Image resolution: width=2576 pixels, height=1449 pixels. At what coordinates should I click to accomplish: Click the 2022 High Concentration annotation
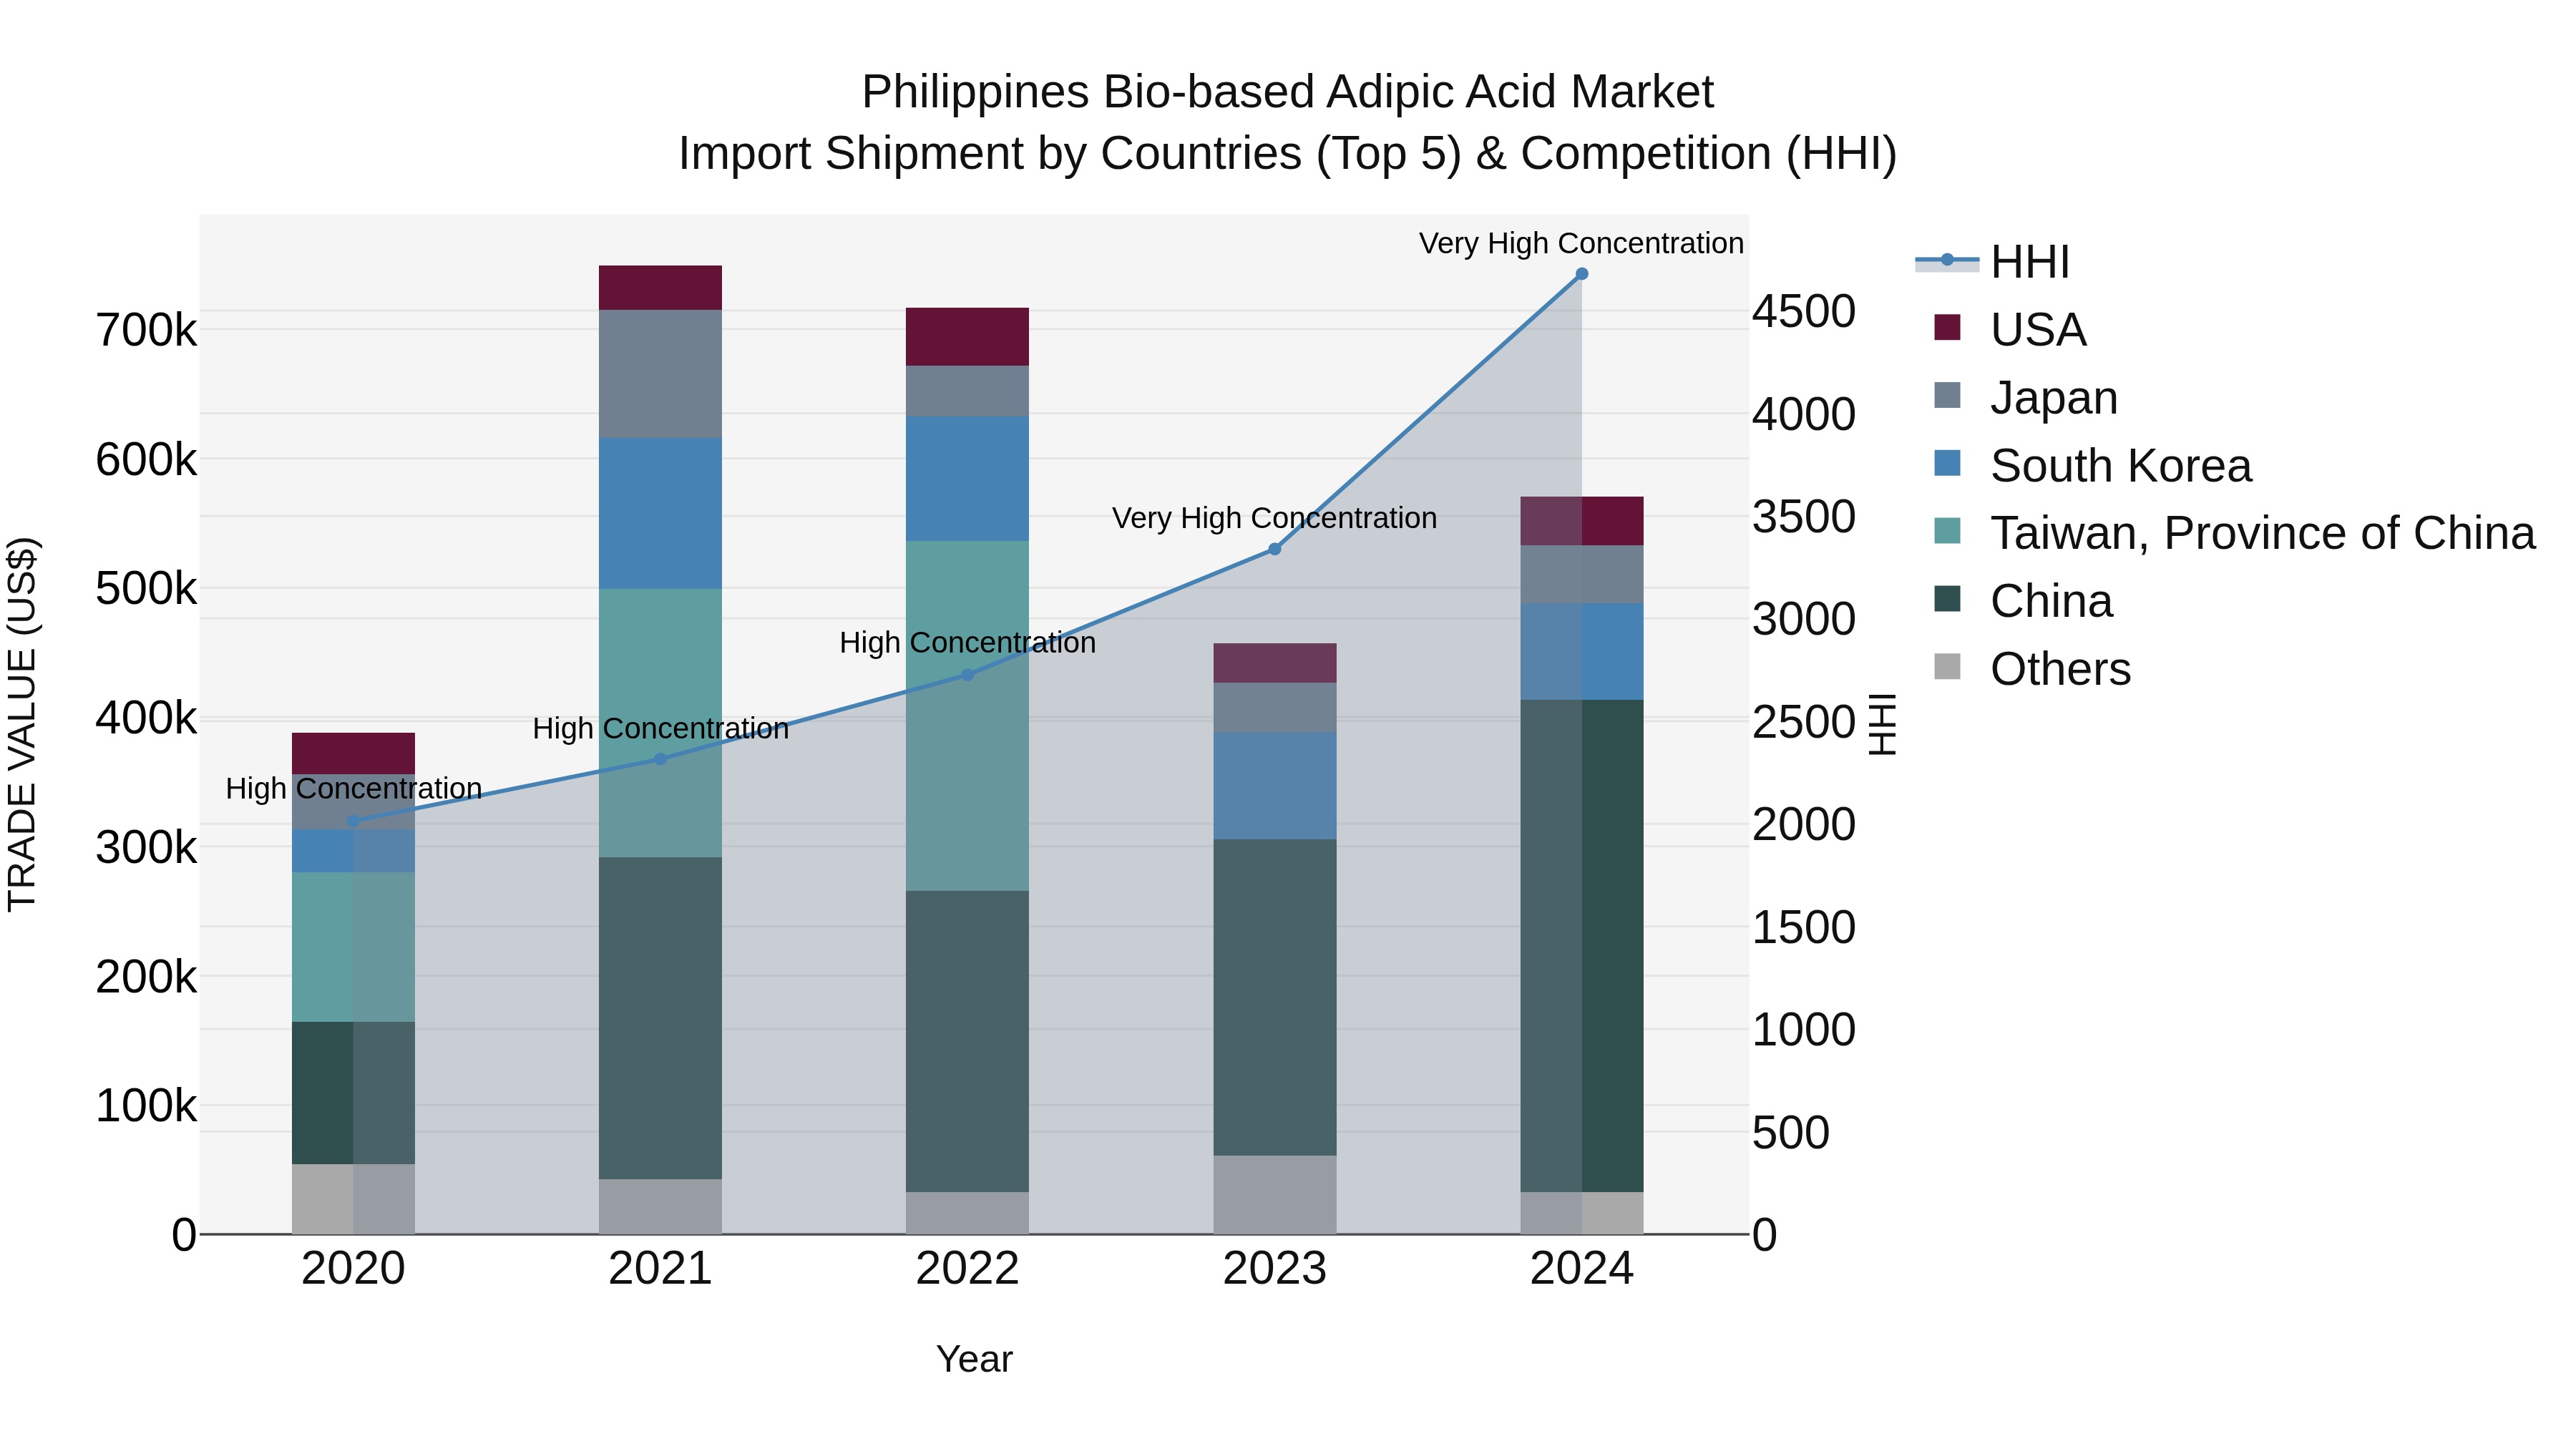pos(967,643)
